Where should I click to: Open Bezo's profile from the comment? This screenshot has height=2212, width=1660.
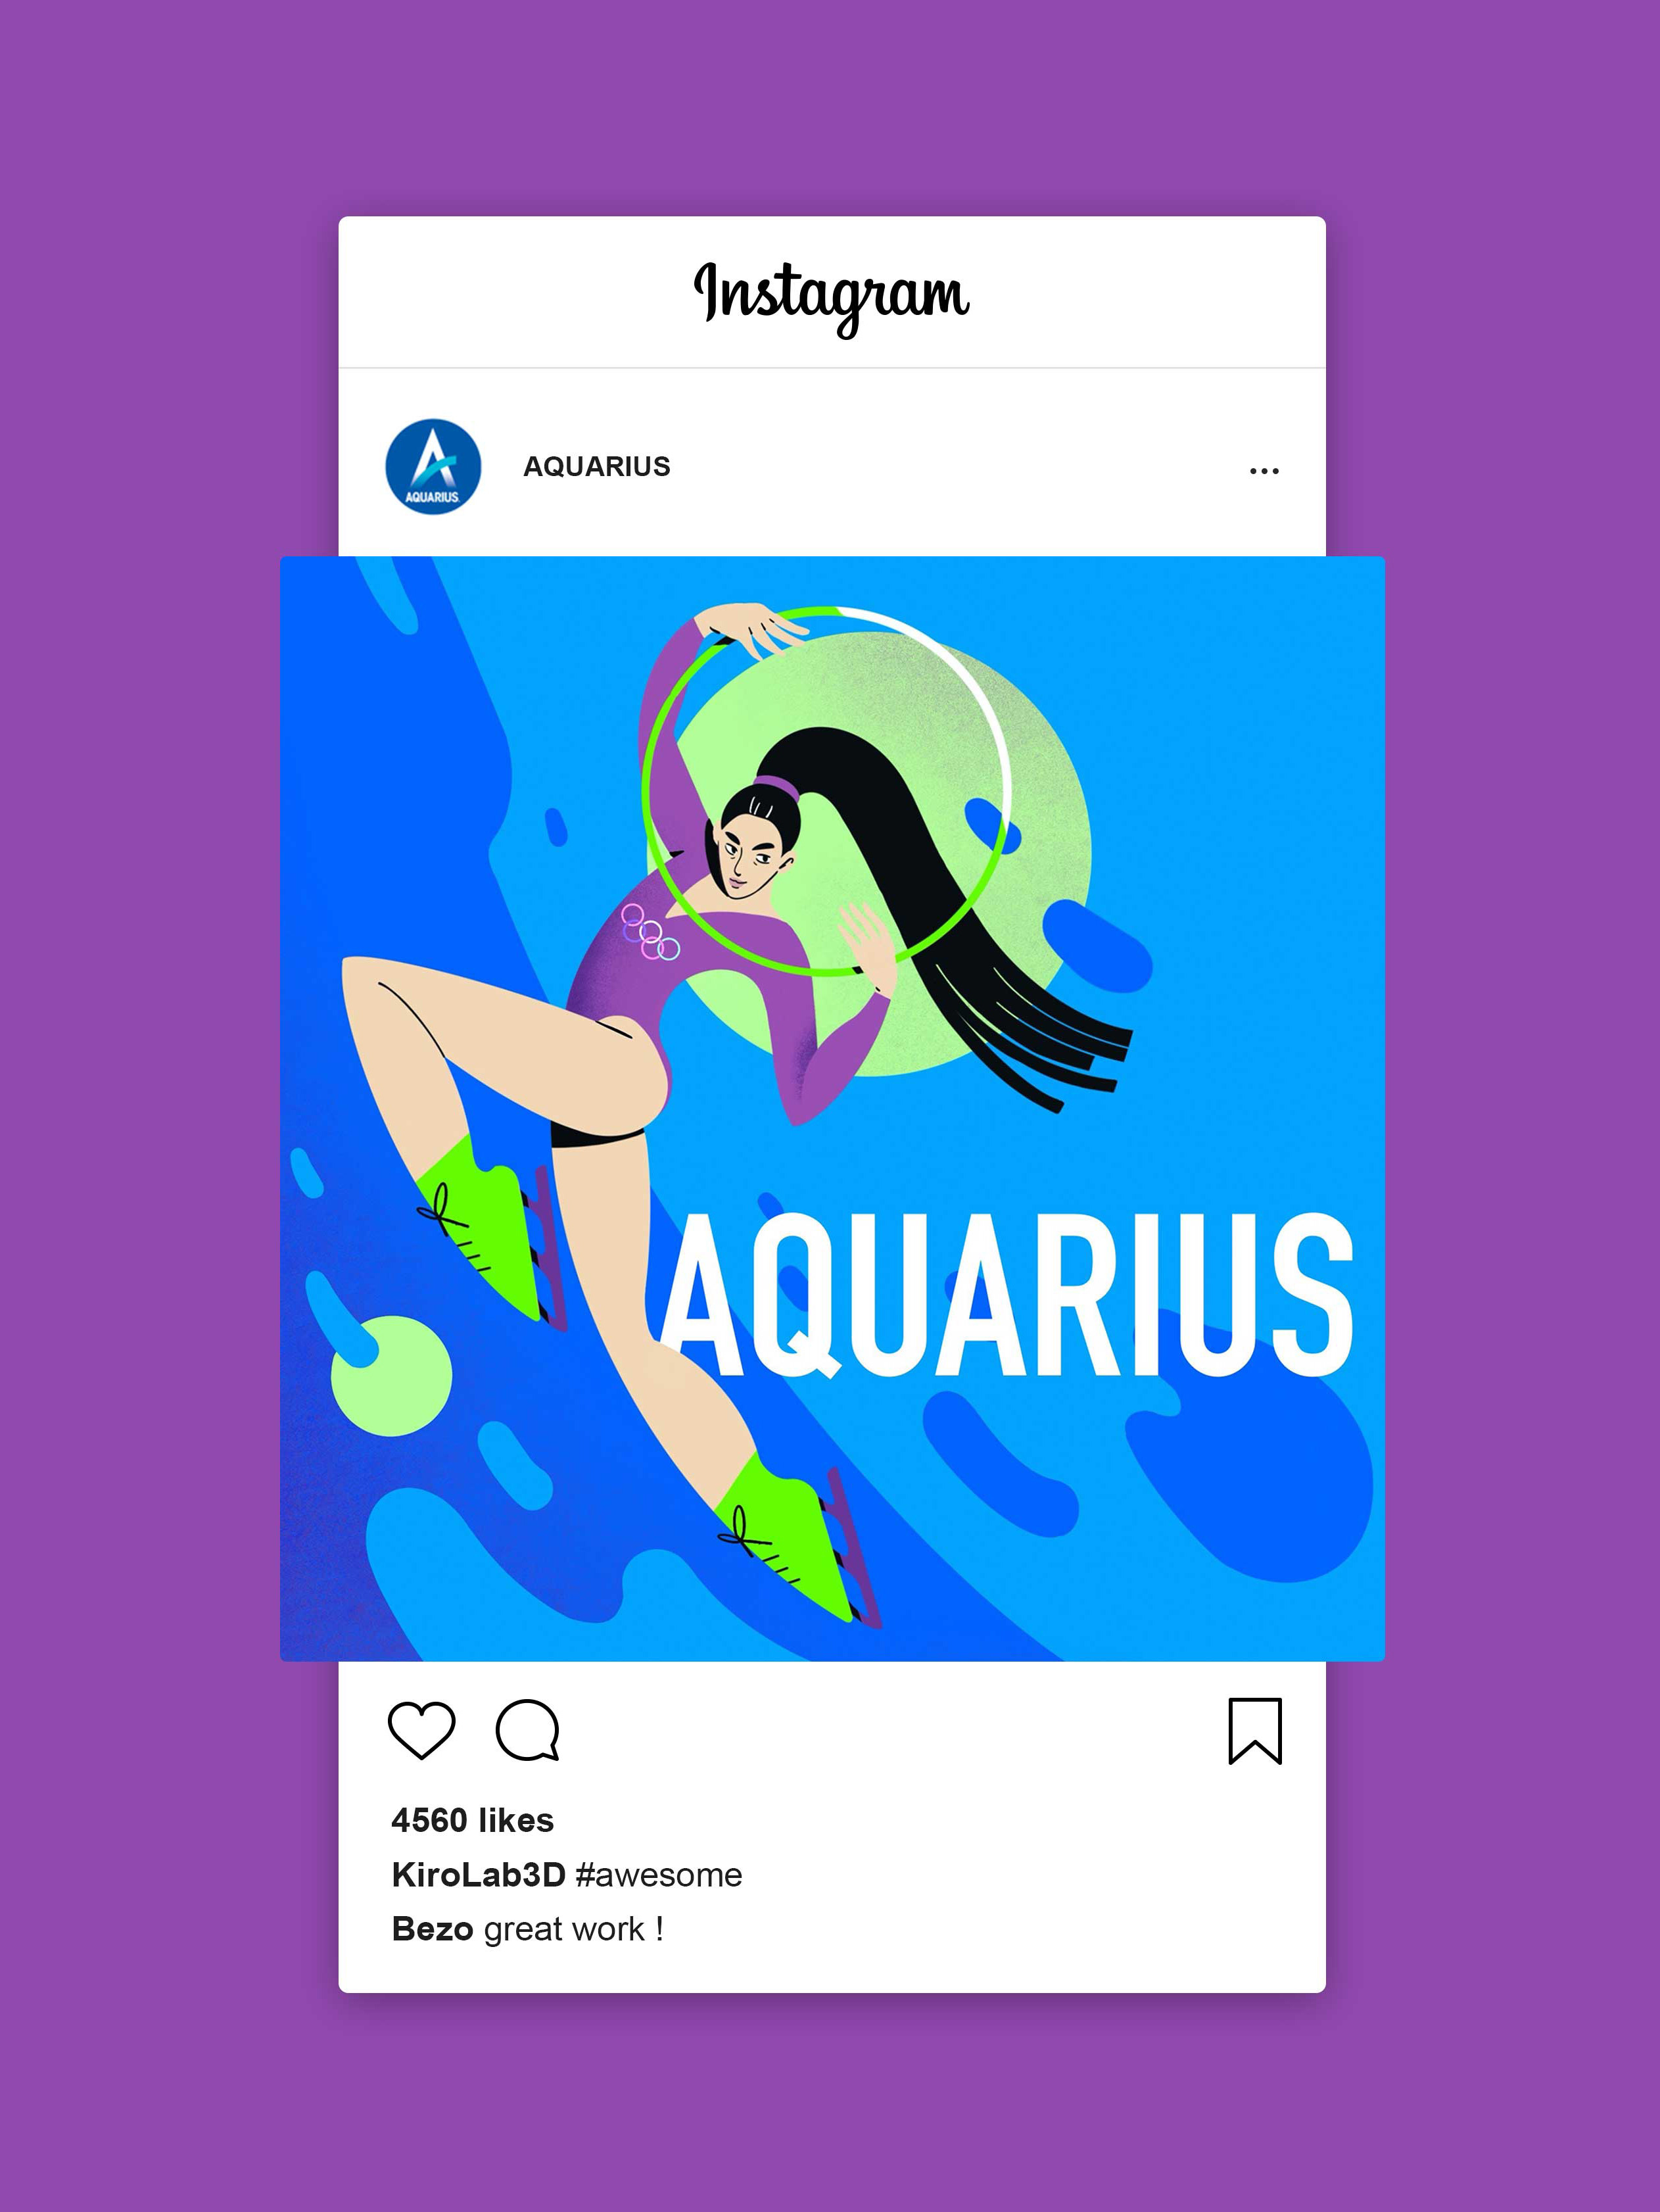tap(432, 1928)
